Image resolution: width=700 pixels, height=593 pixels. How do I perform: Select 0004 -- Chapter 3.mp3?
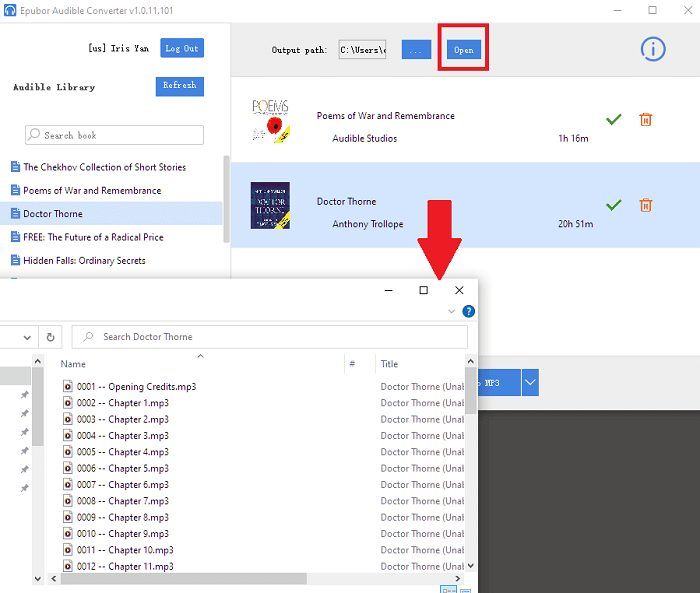pyautogui.click(x=123, y=435)
